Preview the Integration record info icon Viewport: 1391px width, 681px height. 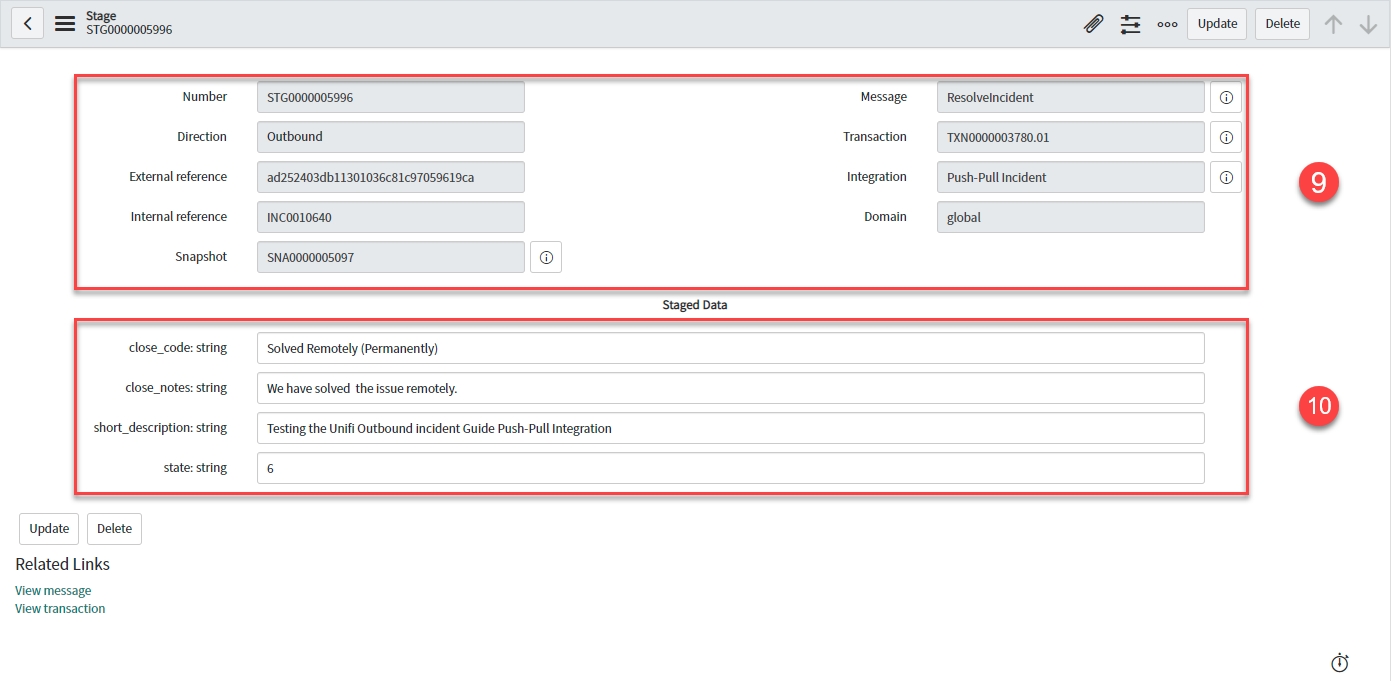pyautogui.click(x=1226, y=177)
